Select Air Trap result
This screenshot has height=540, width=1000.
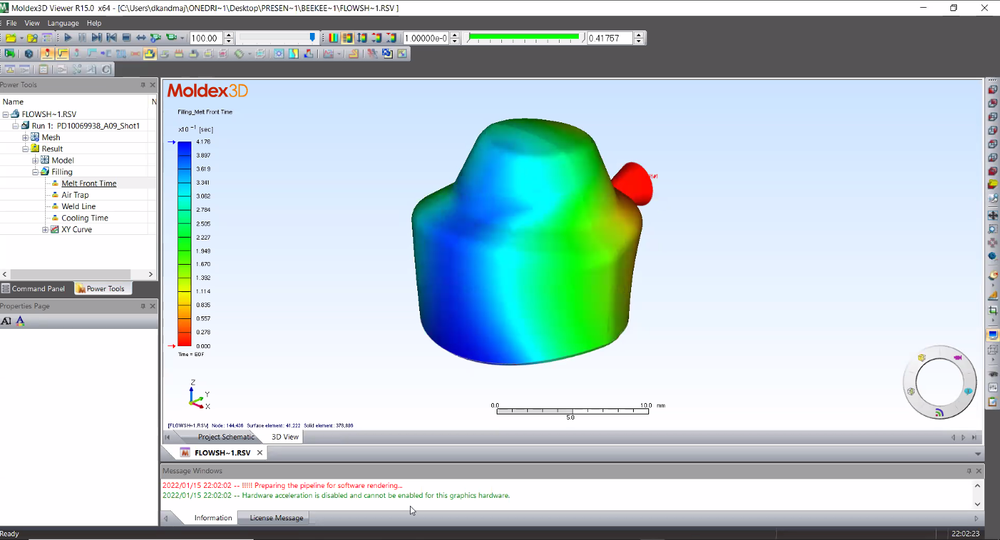tap(75, 194)
